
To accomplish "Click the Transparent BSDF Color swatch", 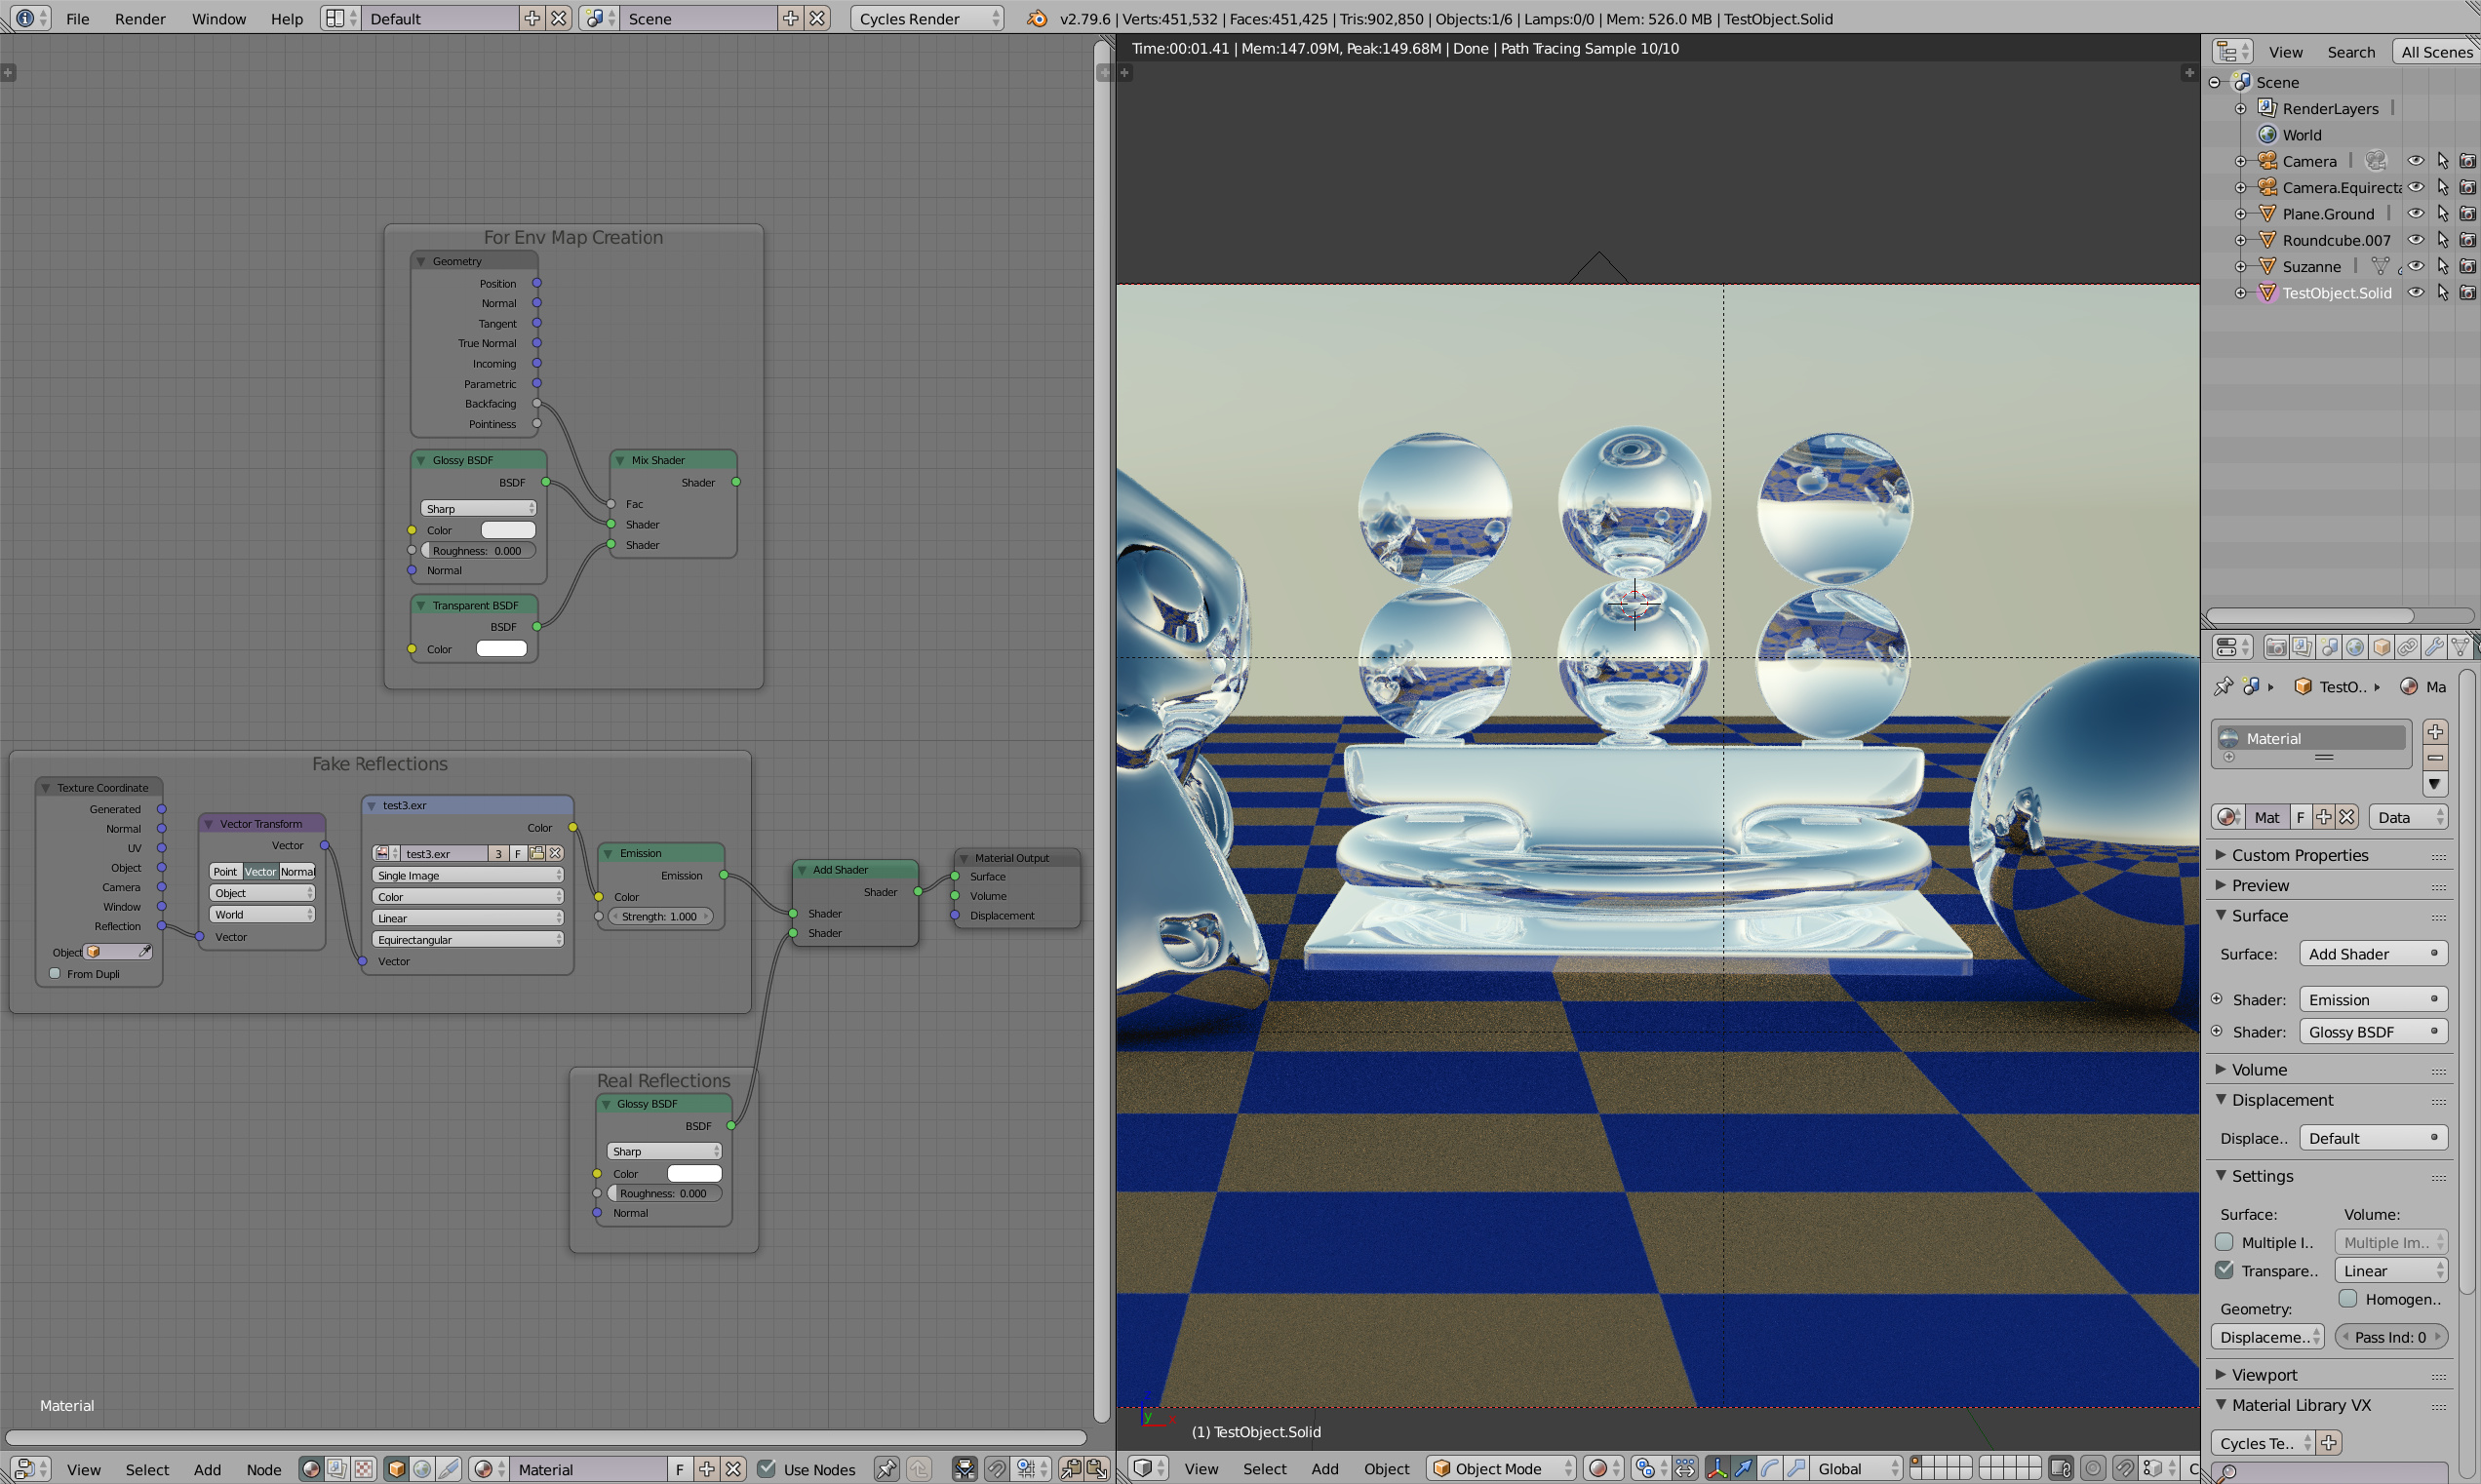I will 502,648.
